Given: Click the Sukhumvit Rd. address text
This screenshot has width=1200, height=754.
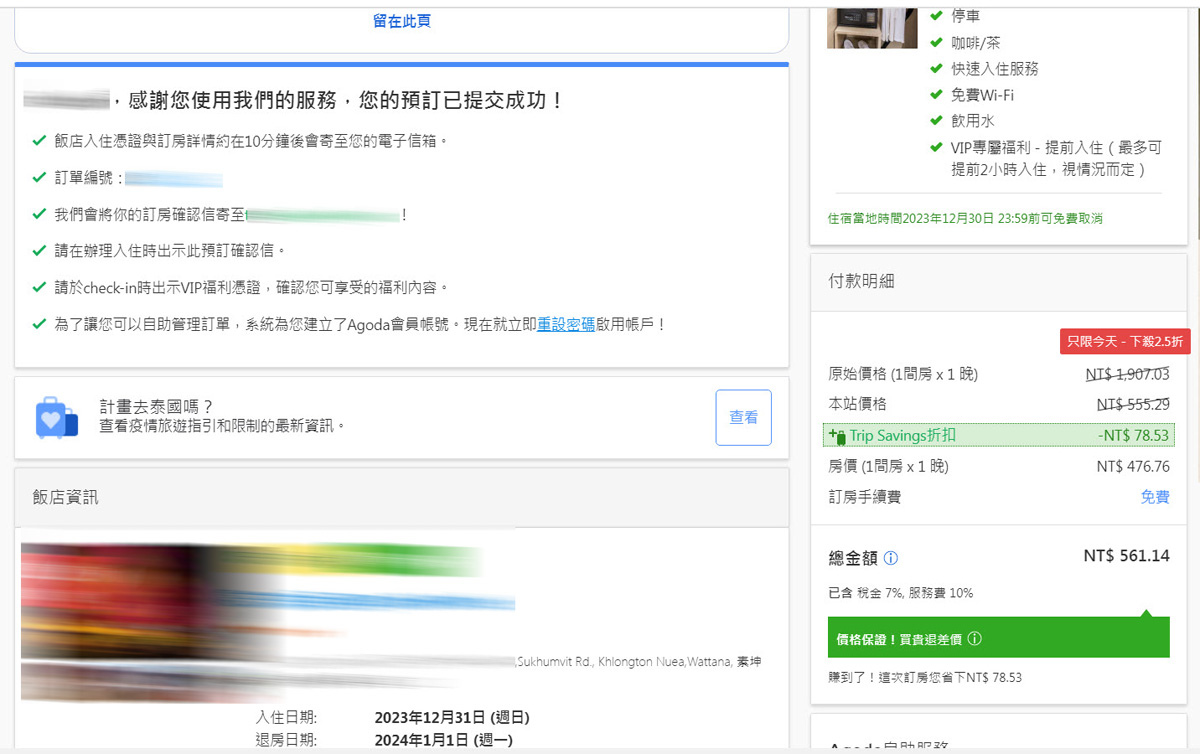Looking at the screenshot, I should (x=639, y=661).
